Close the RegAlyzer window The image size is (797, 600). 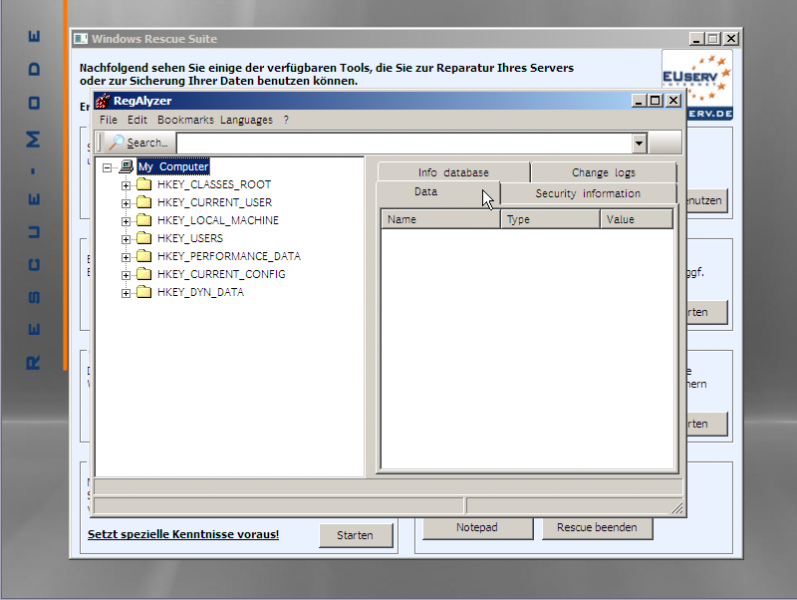tap(673, 101)
